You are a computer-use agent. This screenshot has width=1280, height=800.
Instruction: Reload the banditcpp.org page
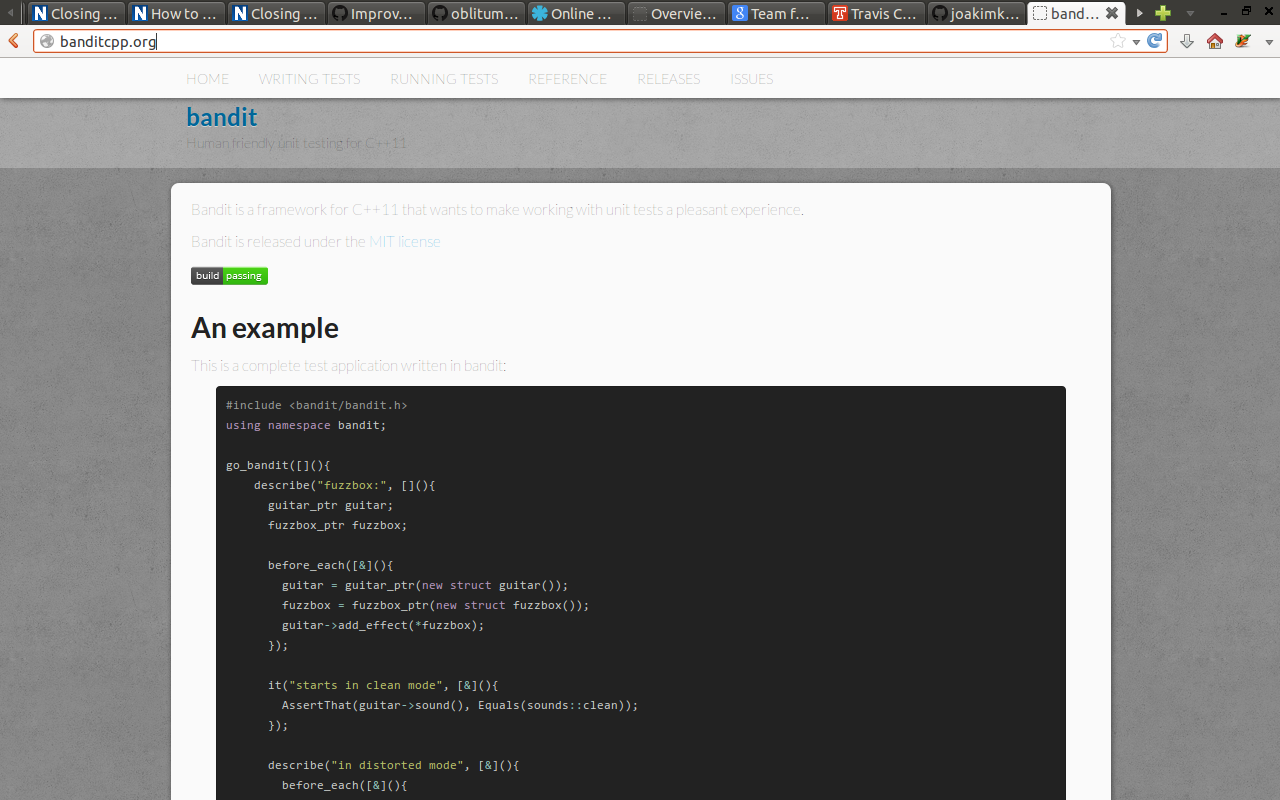pos(1154,41)
